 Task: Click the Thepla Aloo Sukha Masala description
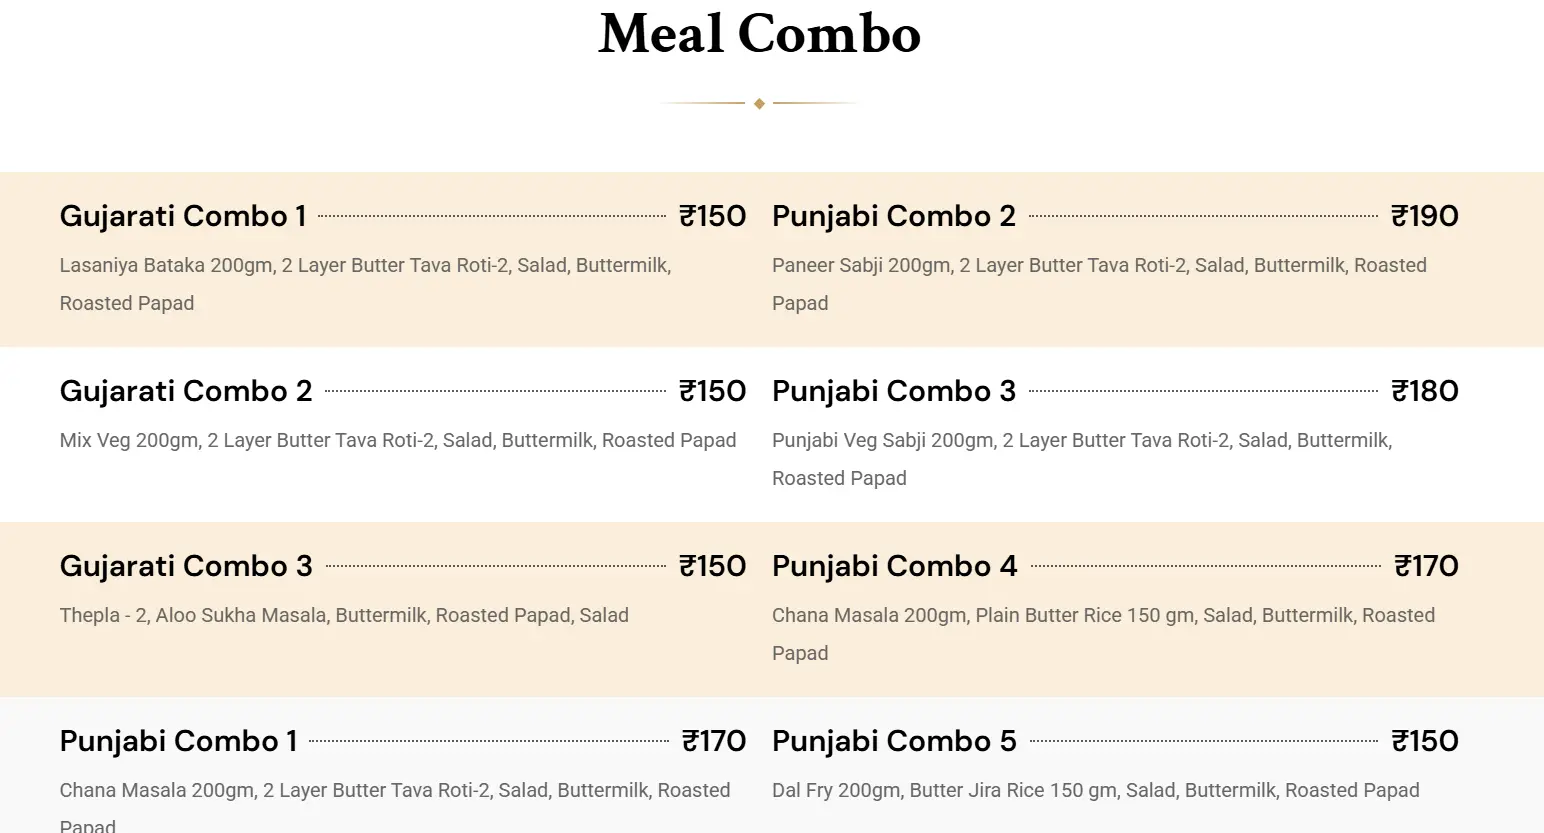click(x=344, y=615)
